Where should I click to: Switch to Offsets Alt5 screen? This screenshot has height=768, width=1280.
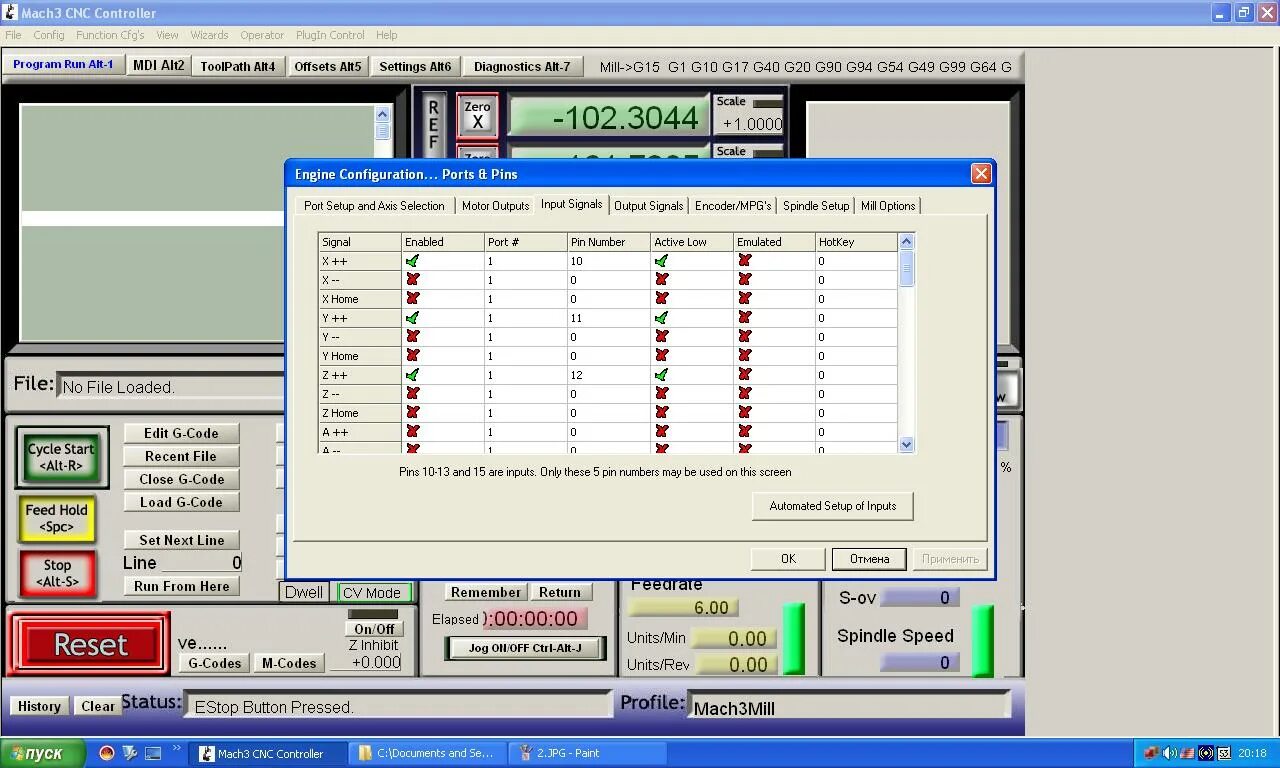[x=328, y=66]
